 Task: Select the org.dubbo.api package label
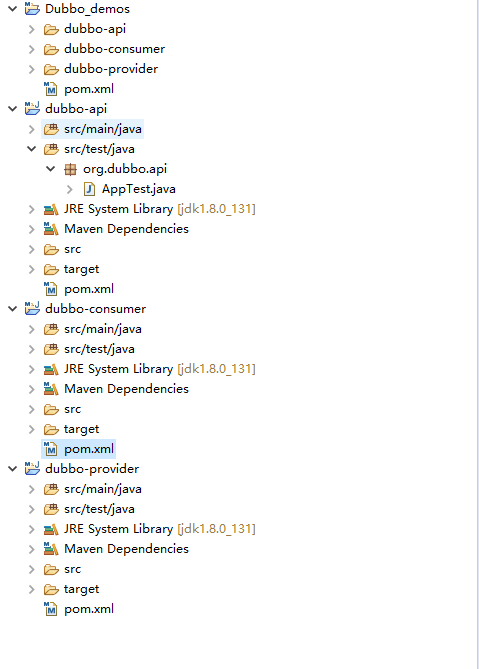tap(125, 169)
